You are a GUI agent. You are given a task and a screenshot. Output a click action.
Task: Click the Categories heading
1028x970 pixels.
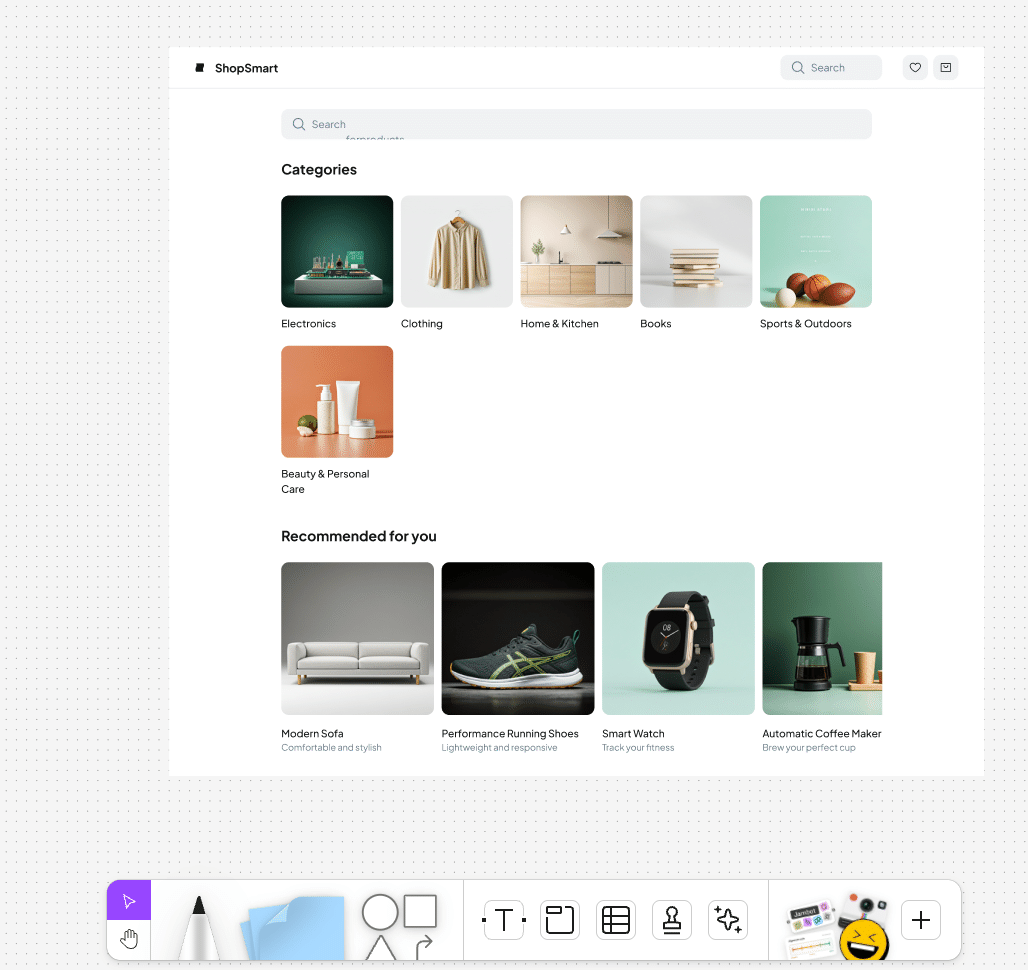click(319, 170)
